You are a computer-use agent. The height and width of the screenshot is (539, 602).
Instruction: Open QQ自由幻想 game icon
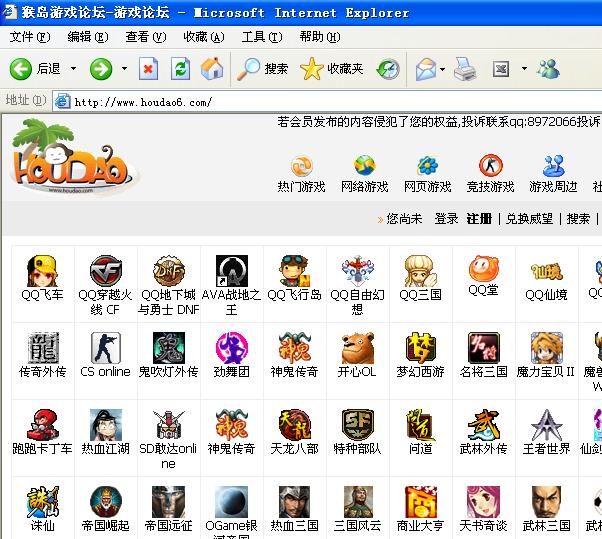click(x=357, y=271)
